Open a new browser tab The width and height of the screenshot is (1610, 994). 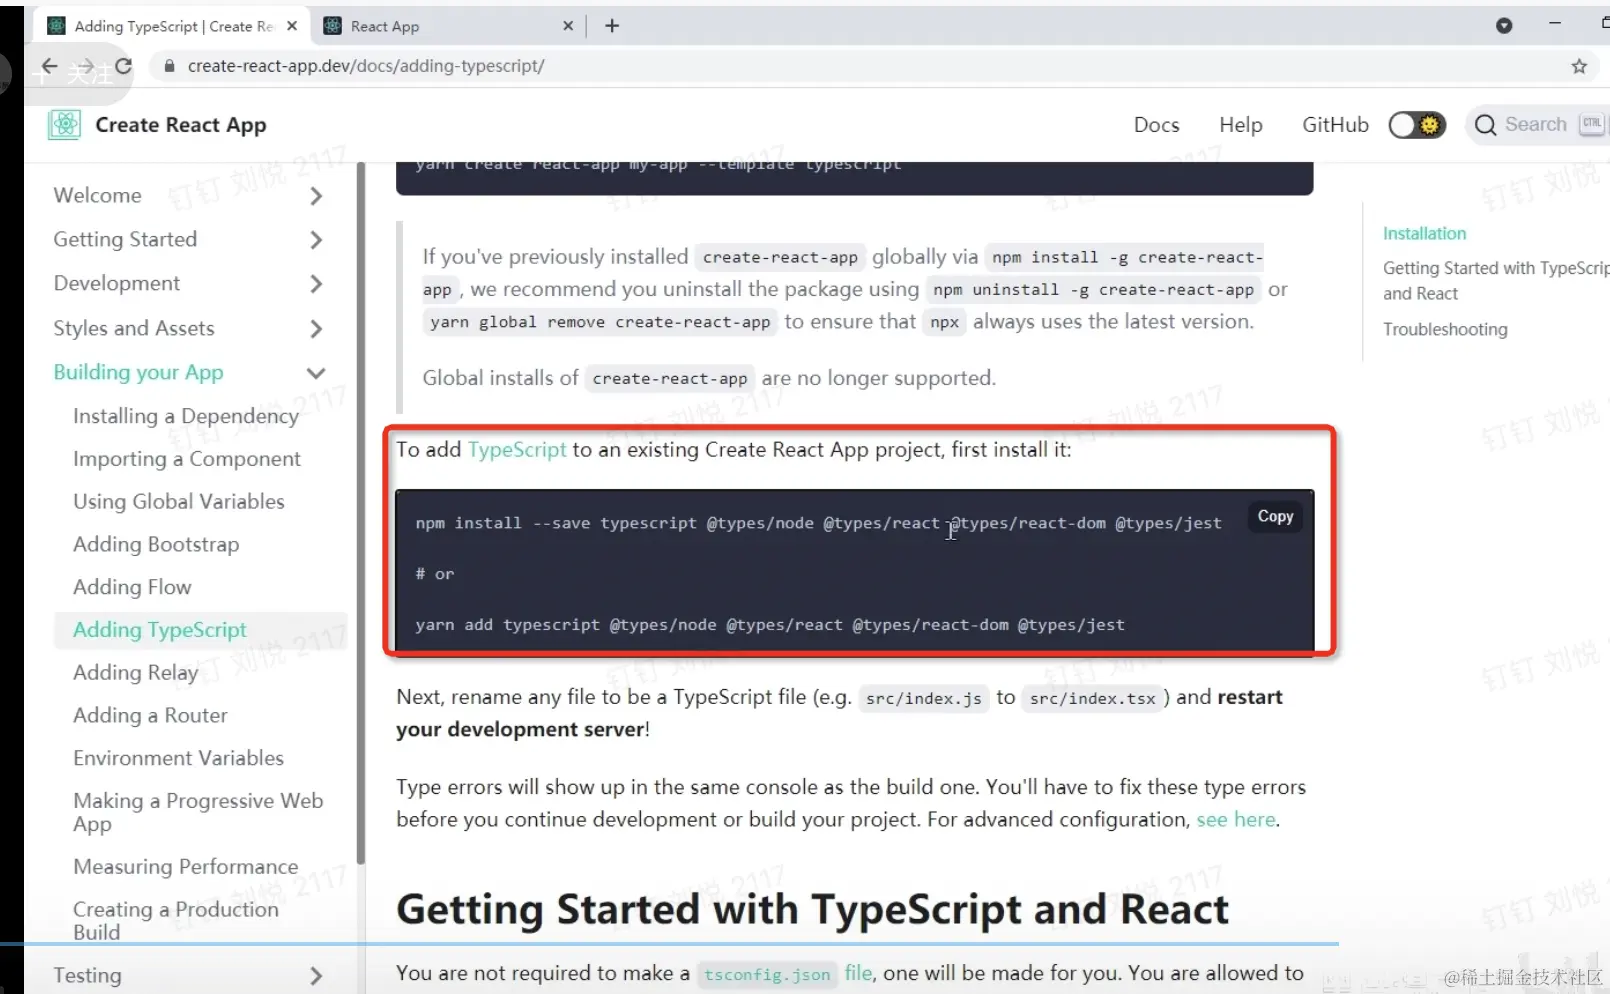click(612, 26)
